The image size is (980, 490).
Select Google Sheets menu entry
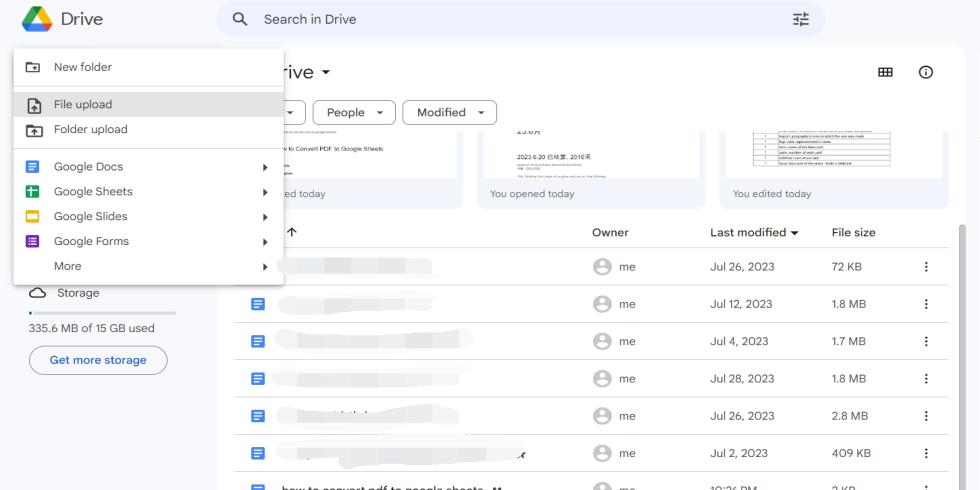pos(148,192)
